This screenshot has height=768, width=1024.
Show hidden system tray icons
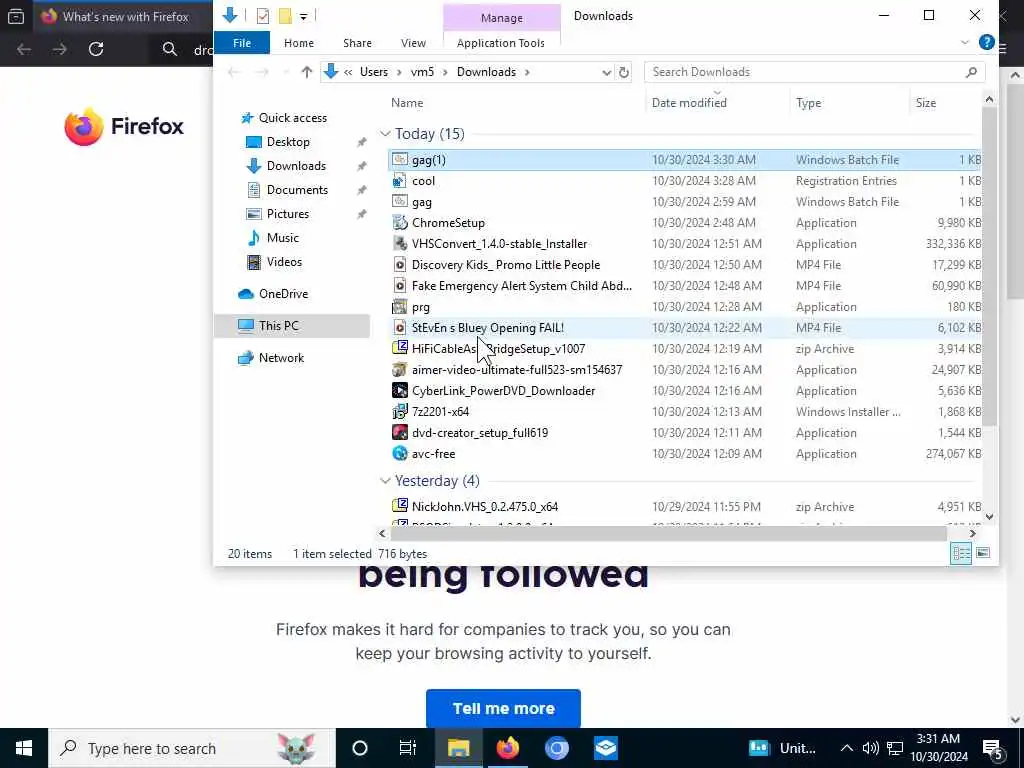tap(846, 748)
